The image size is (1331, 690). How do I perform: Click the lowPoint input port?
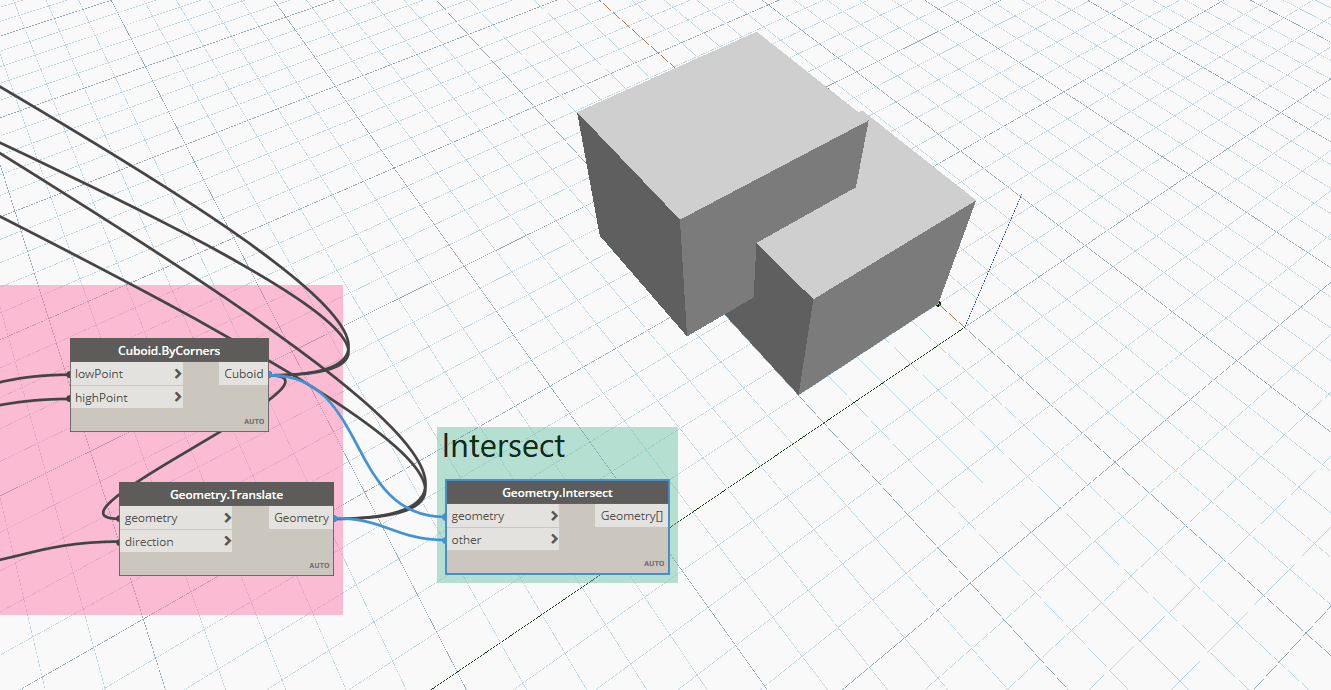pos(128,374)
